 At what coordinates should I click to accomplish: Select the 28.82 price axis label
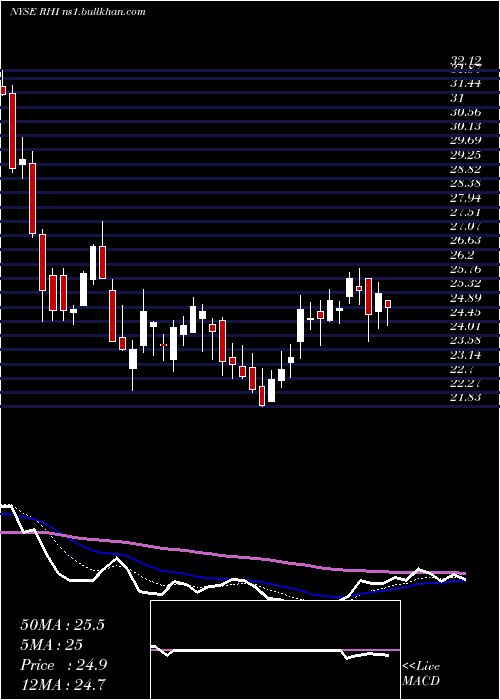[x=466, y=169]
